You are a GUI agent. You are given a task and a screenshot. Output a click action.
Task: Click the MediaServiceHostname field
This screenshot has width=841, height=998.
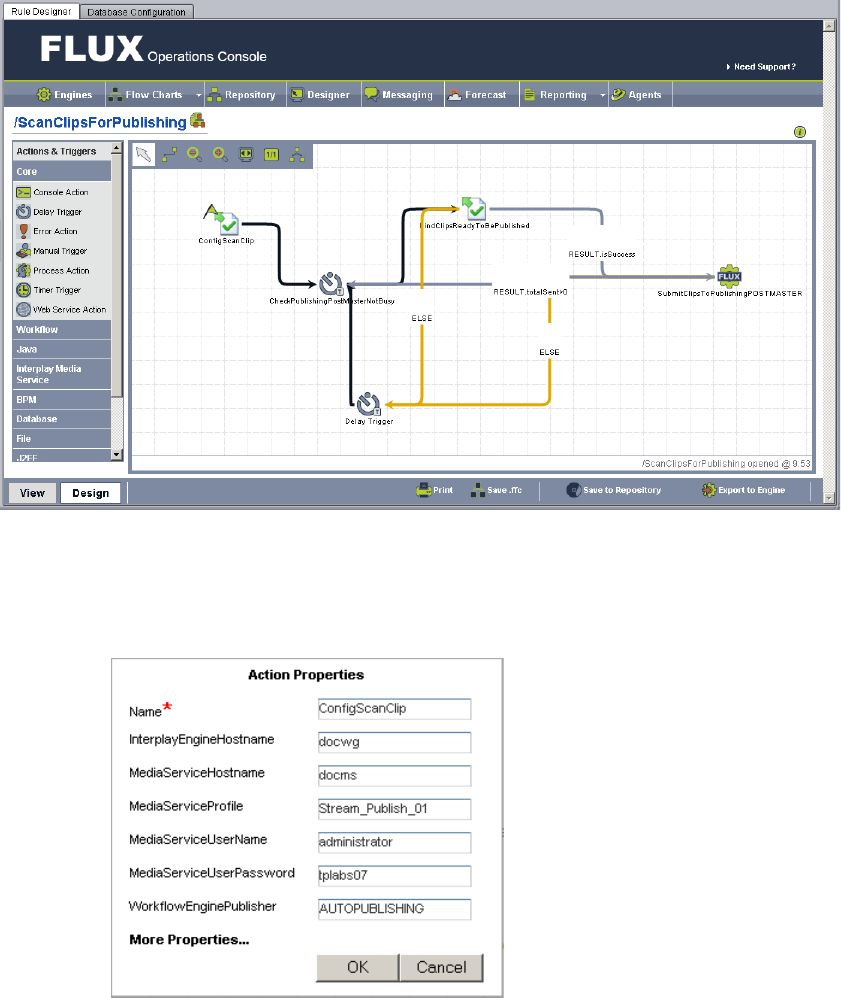pos(395,776)
